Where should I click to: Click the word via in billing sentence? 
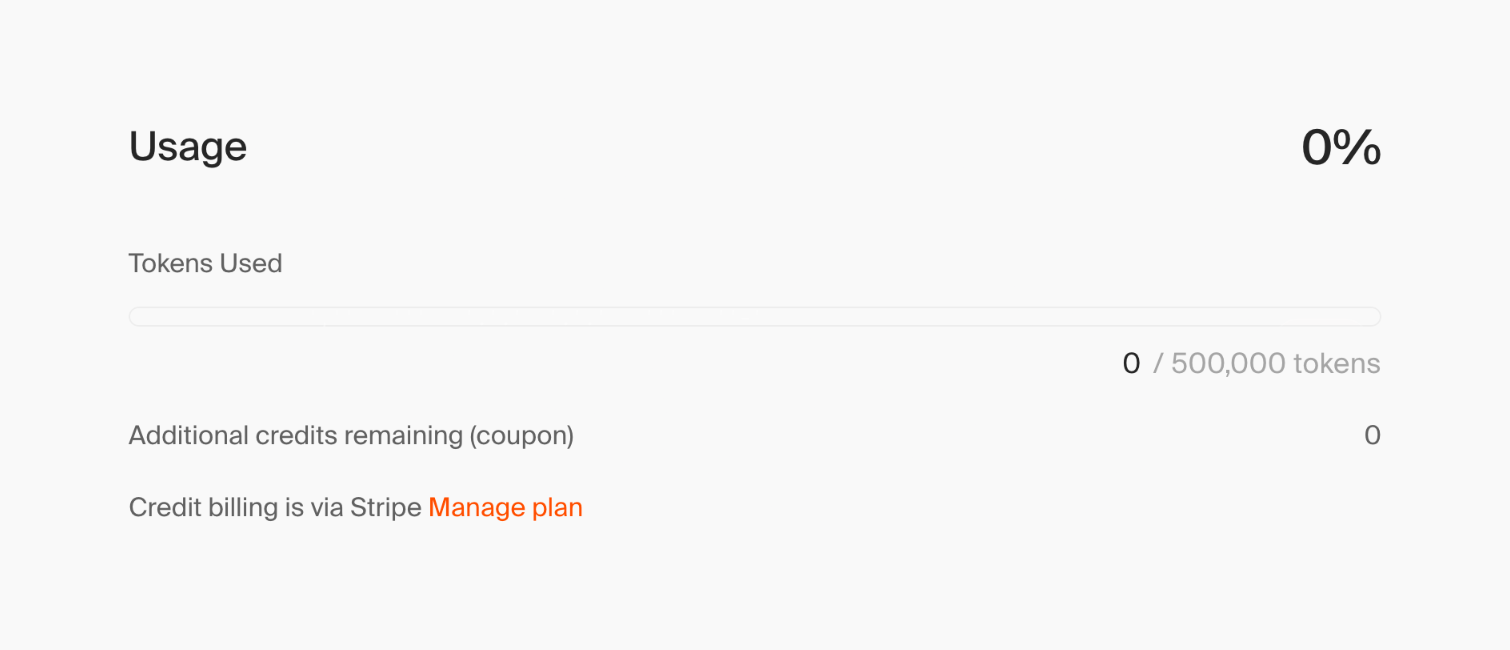click(x=327, y=508)
